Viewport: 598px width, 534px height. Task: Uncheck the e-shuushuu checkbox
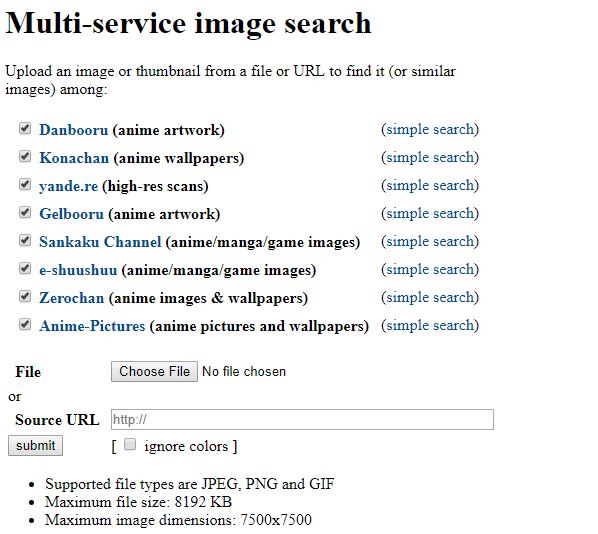[25, 268]
